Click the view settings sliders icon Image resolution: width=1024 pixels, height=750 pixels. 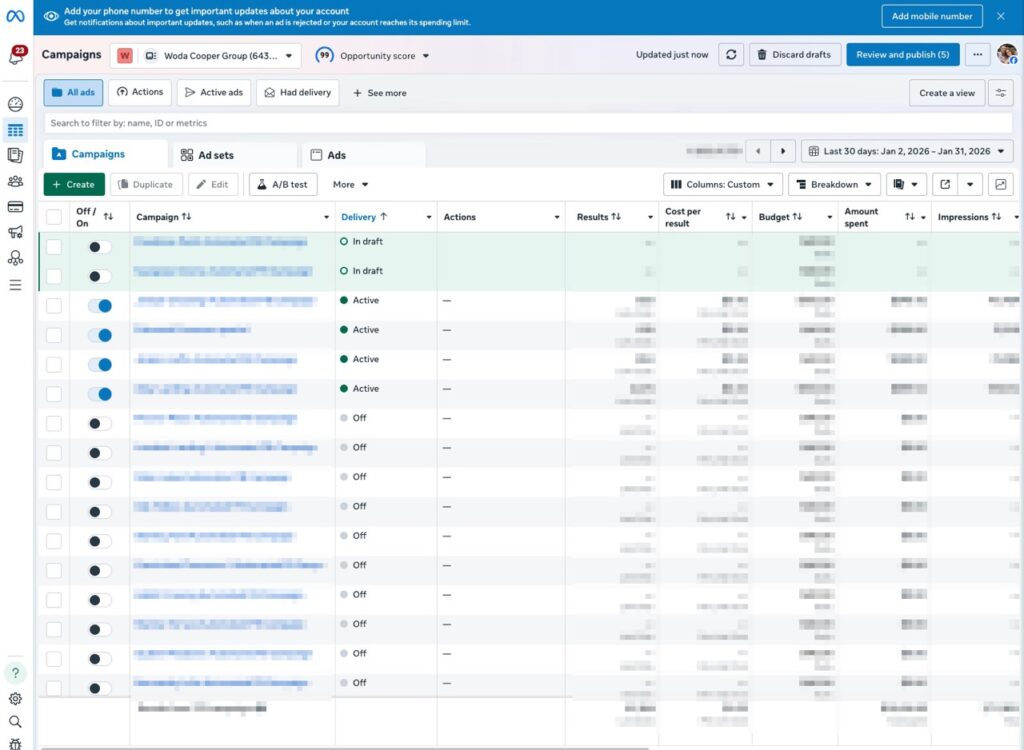1000,93
